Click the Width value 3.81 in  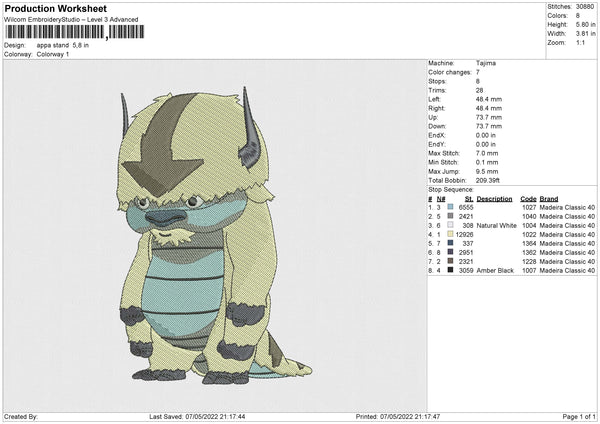pos(585,34)
